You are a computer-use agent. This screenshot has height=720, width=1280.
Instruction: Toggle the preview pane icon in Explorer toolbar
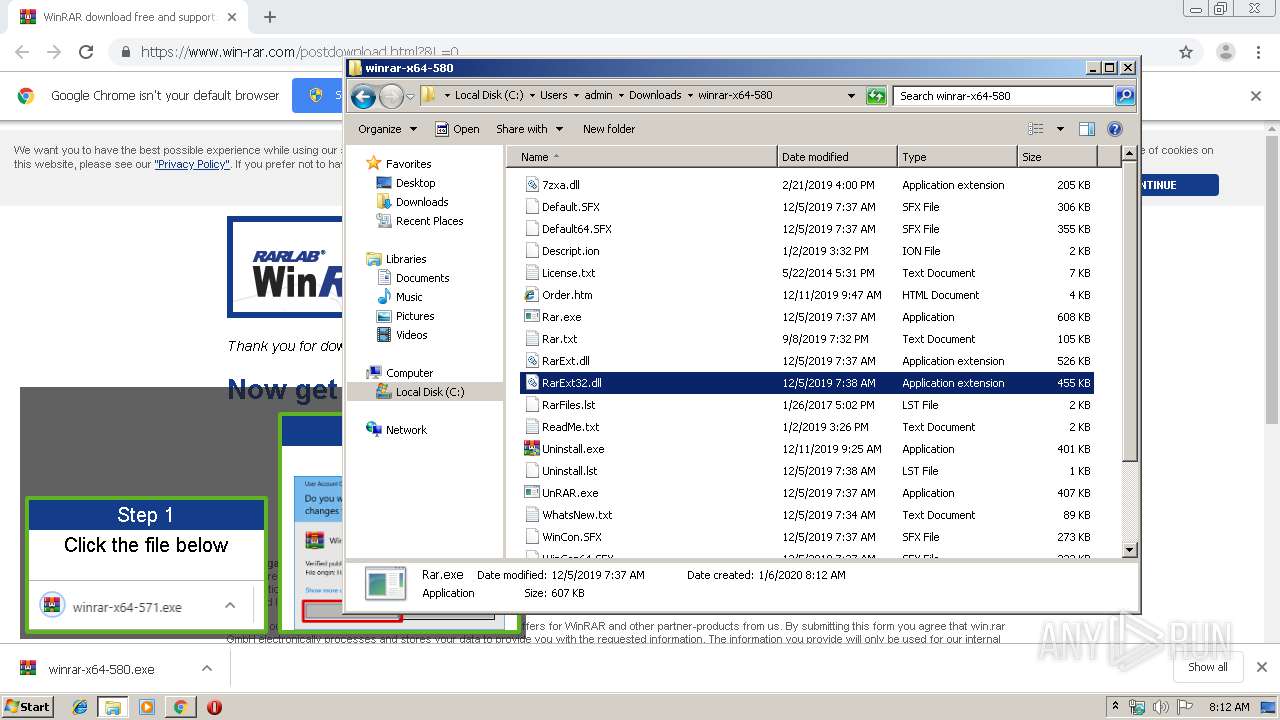(x=1087, y=129)
